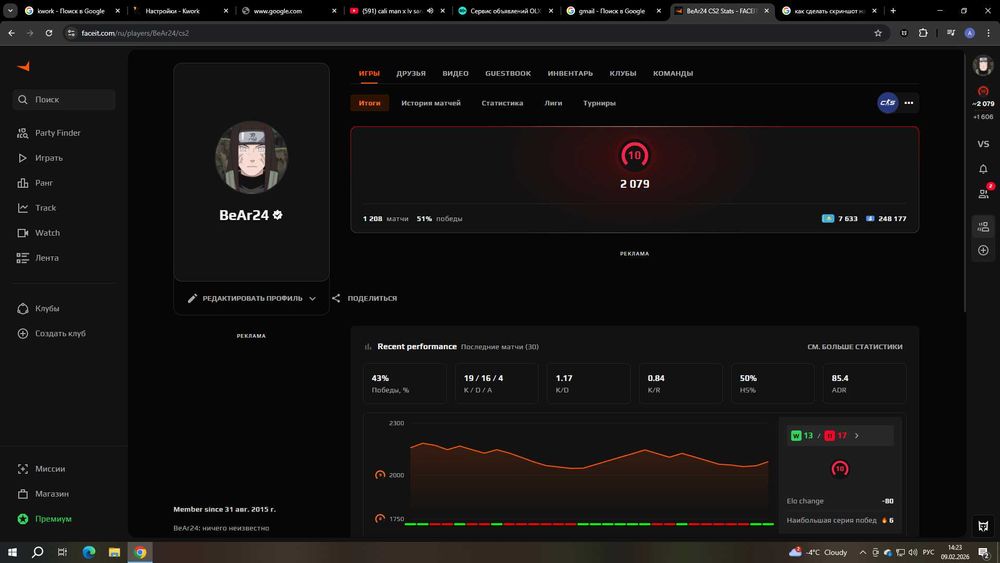
Task: Click the CS2 game selector icon
Action: [887, 103]
